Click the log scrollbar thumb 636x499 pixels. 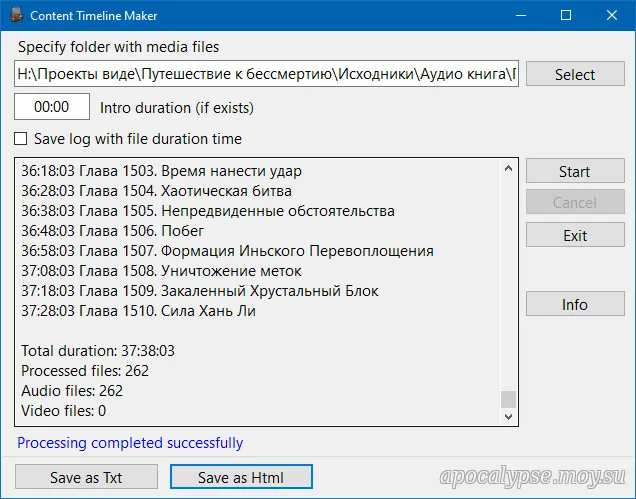coord(508,398)
